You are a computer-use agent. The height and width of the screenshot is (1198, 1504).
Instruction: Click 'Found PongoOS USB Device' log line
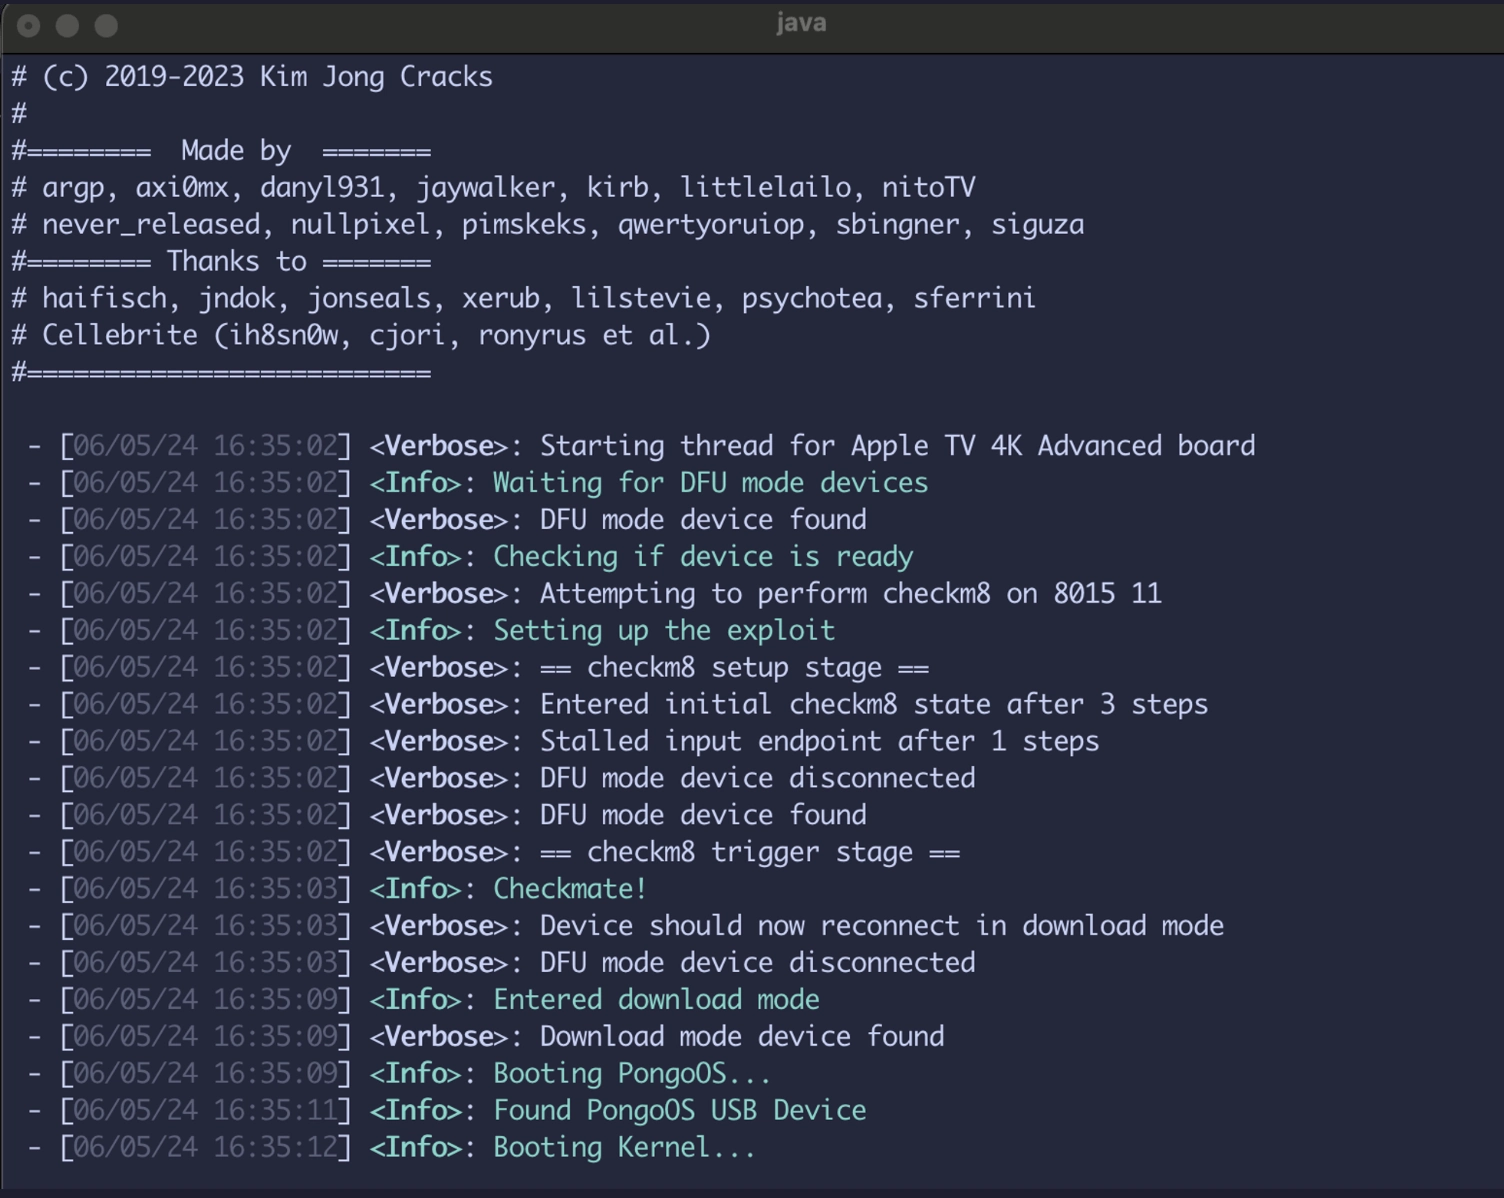679,1111
